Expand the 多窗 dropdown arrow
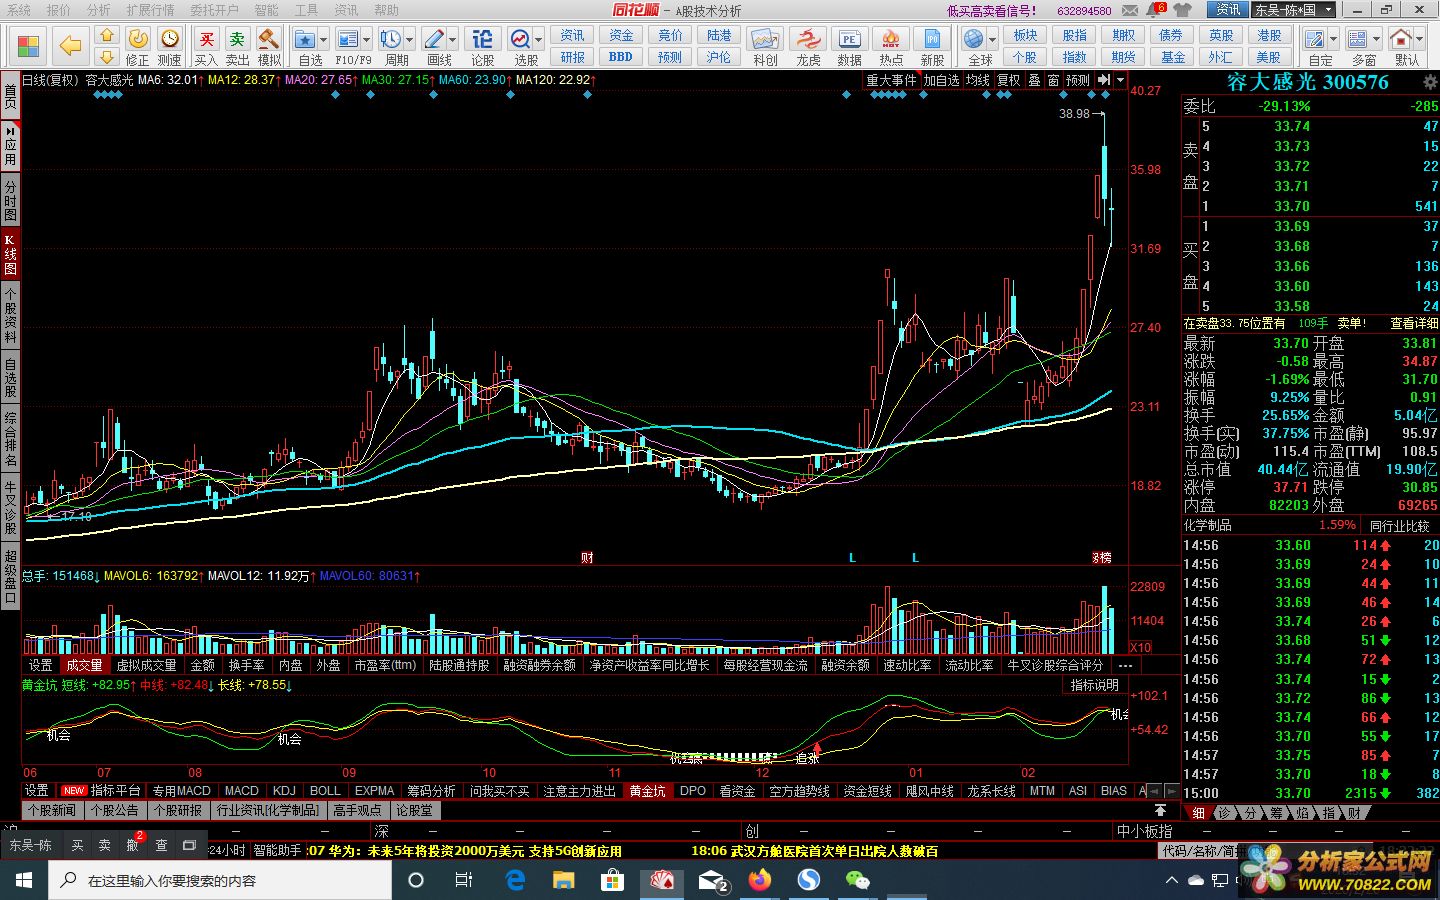This screenshot has height=900, width=1440. coord(1375,41)
